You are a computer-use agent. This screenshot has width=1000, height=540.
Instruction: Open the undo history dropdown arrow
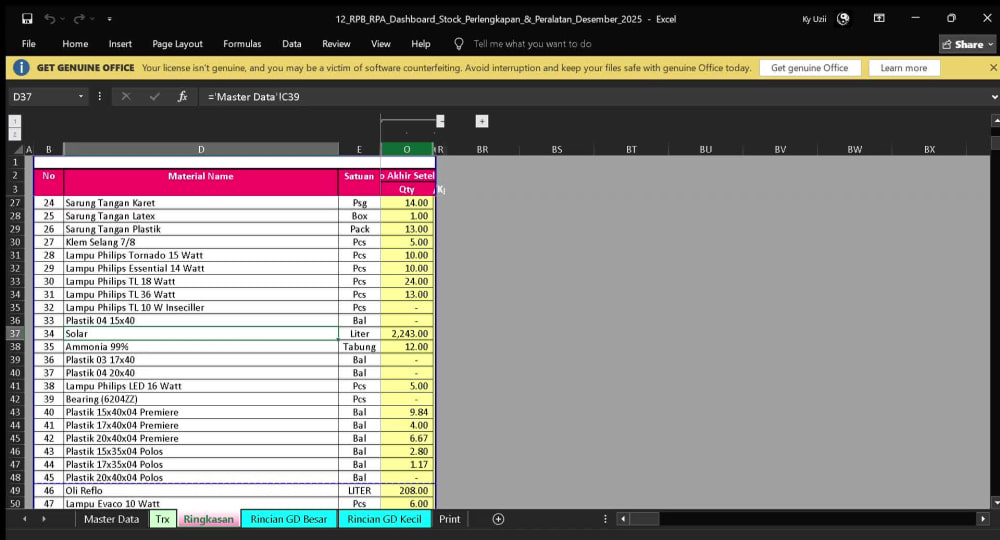click(x=62, y=19)
